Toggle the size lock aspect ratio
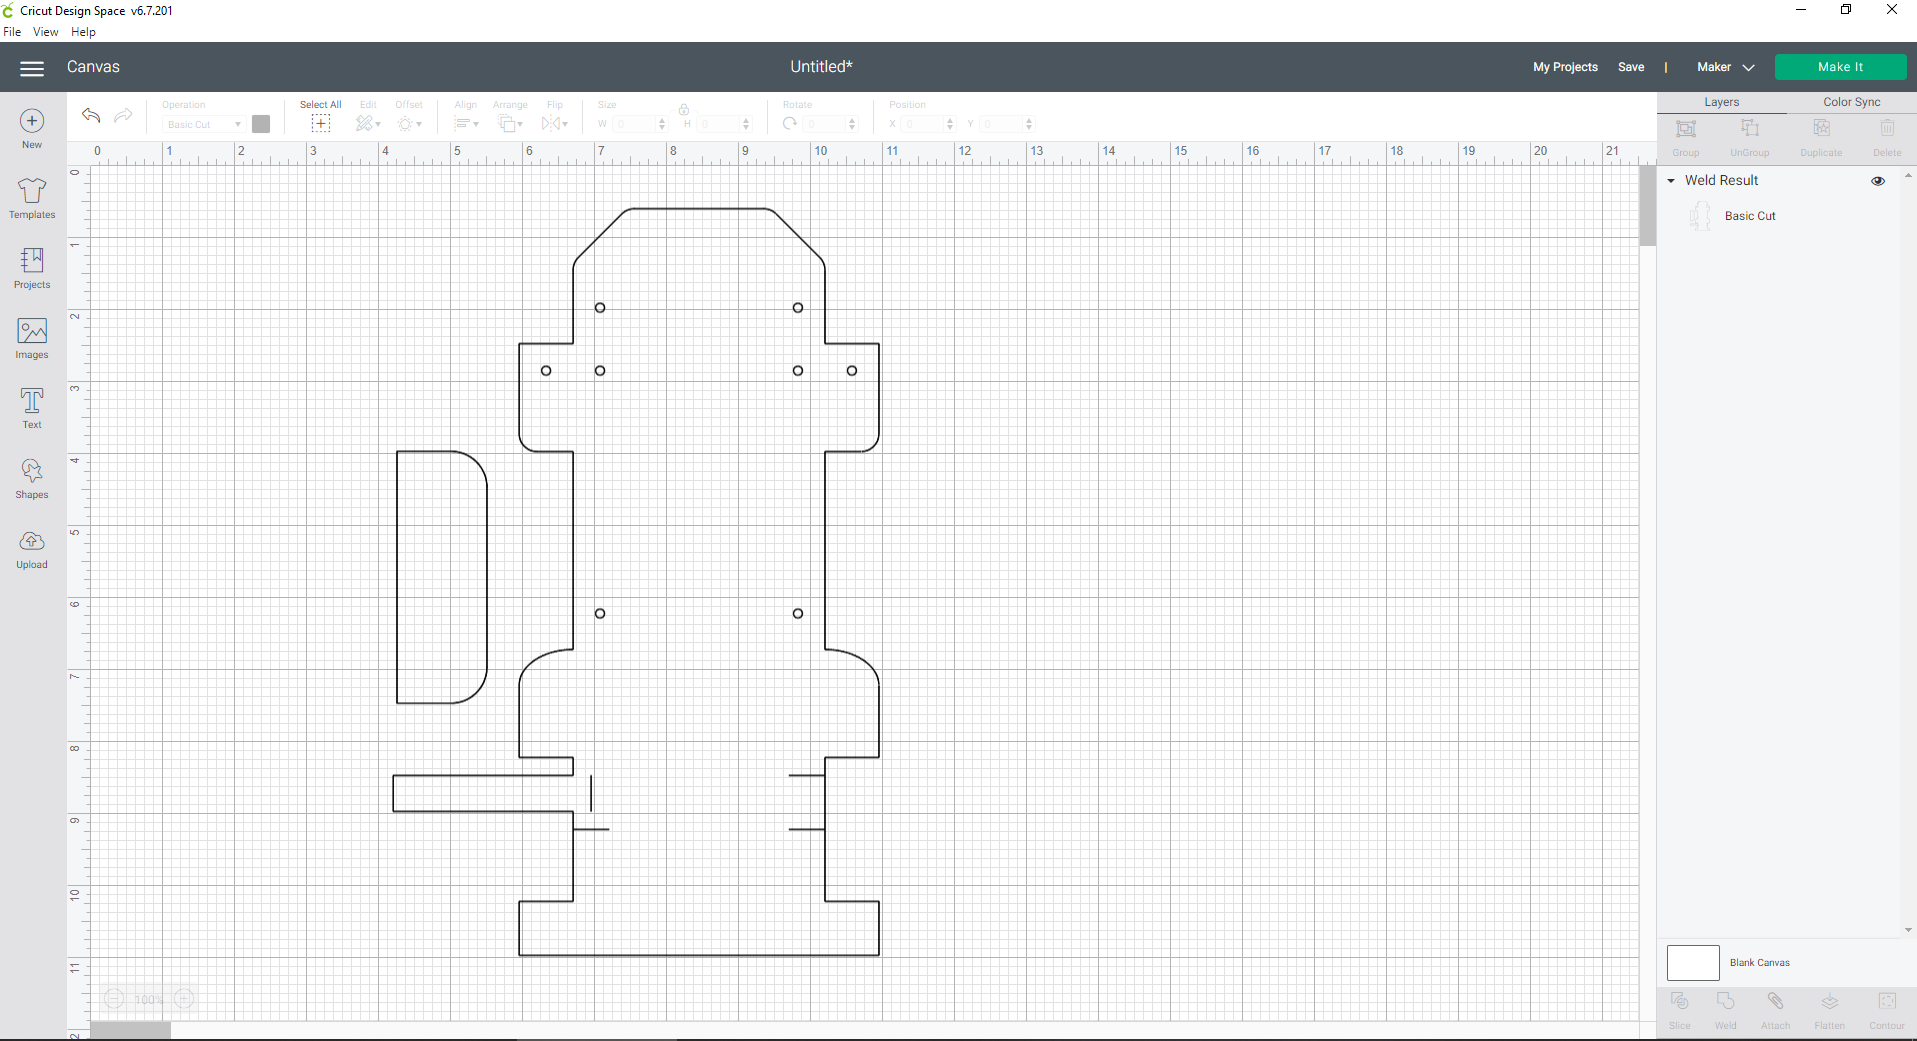1917x1041 pixels. point(683,110)
